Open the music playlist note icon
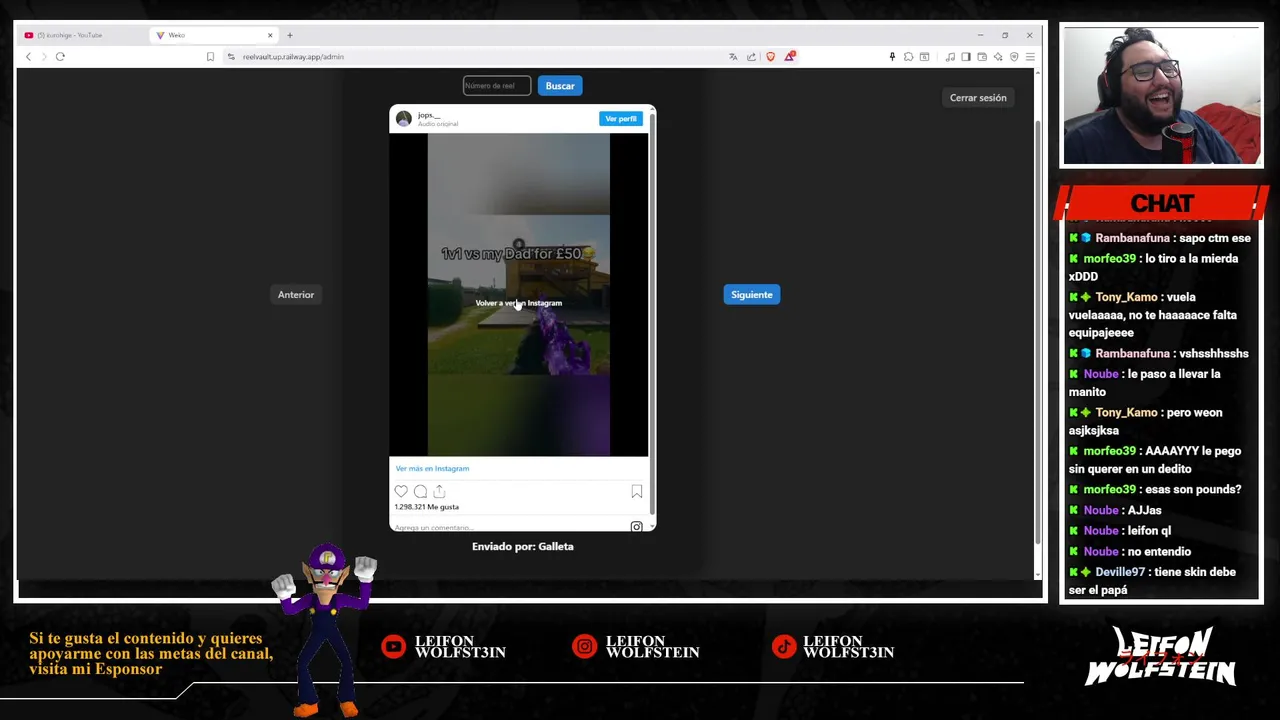 pyautogui.click(x=950, y=57)
